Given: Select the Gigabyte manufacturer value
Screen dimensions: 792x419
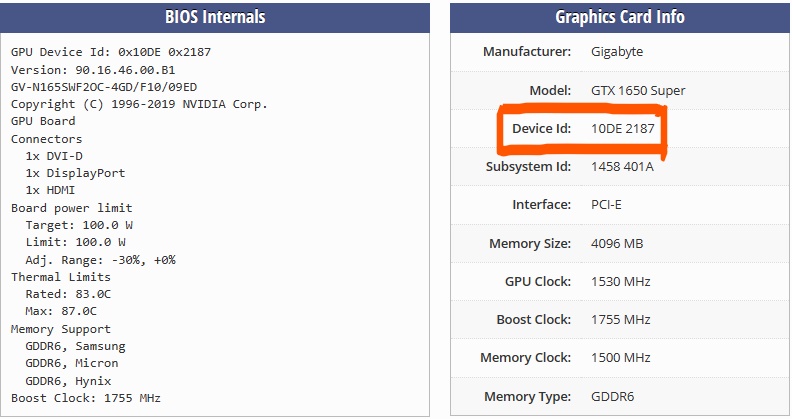Looking at the screenshot, I should point(617,52).
